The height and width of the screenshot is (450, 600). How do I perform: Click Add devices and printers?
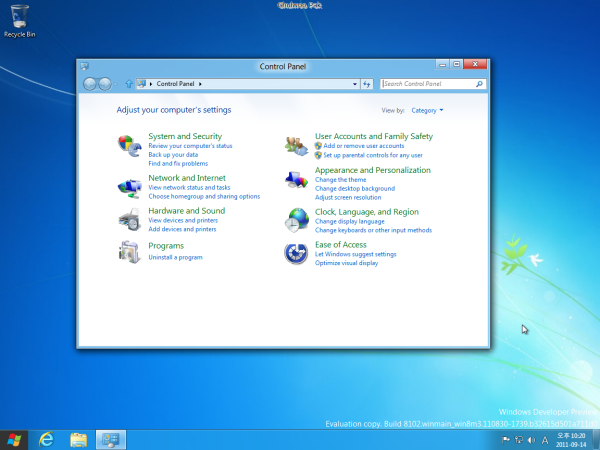point(182,229)
